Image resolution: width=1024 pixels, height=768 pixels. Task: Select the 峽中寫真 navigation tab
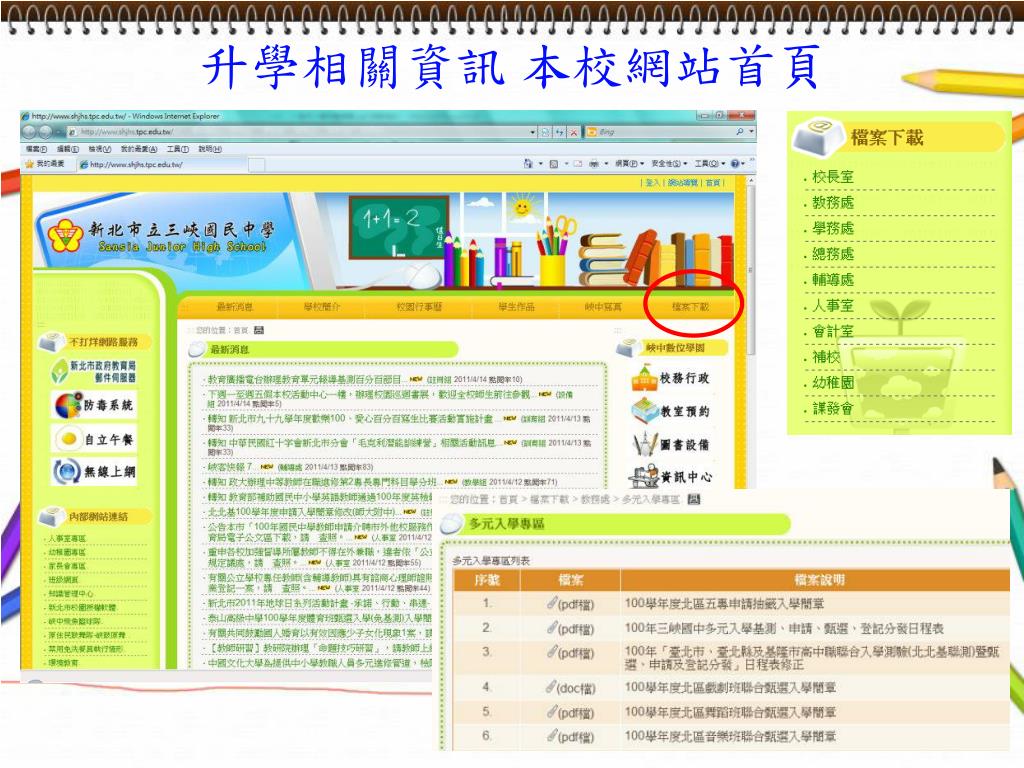603,306
